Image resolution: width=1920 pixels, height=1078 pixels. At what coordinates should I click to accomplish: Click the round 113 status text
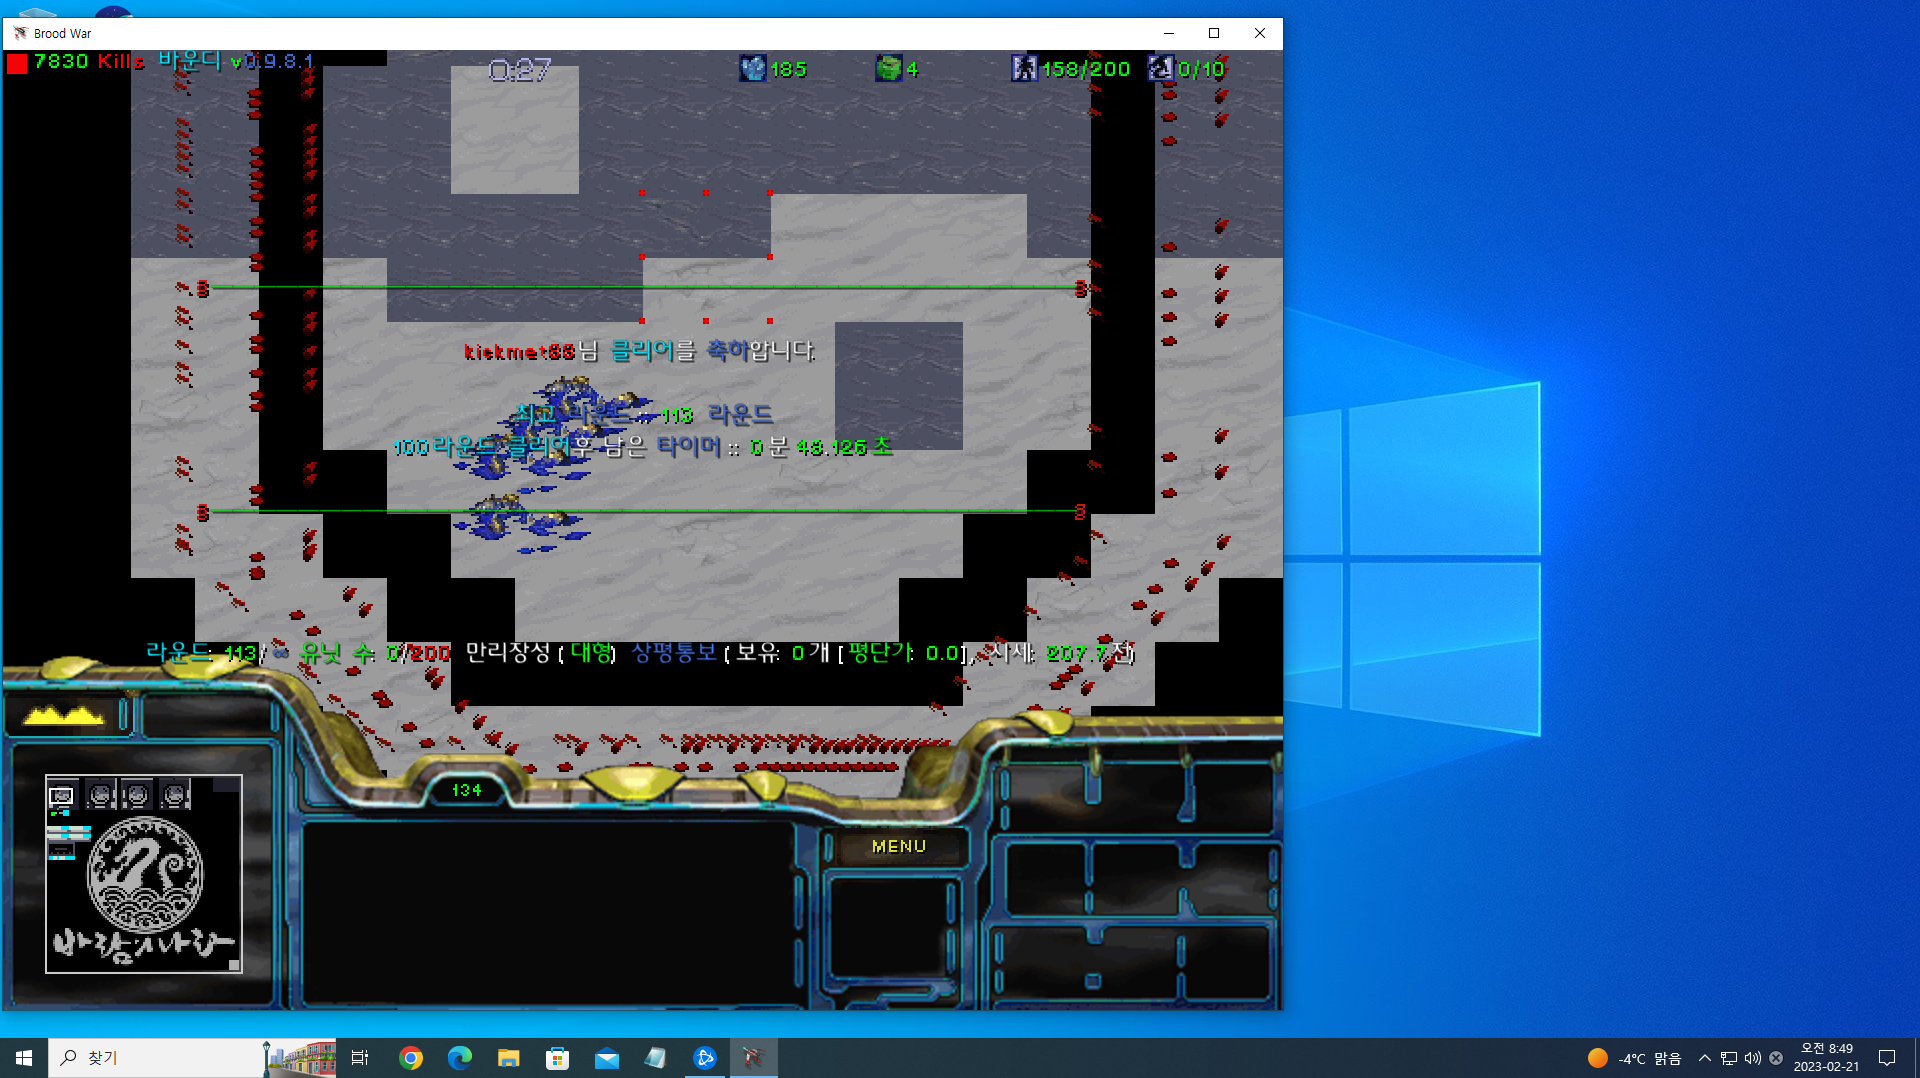coord(201,653)
